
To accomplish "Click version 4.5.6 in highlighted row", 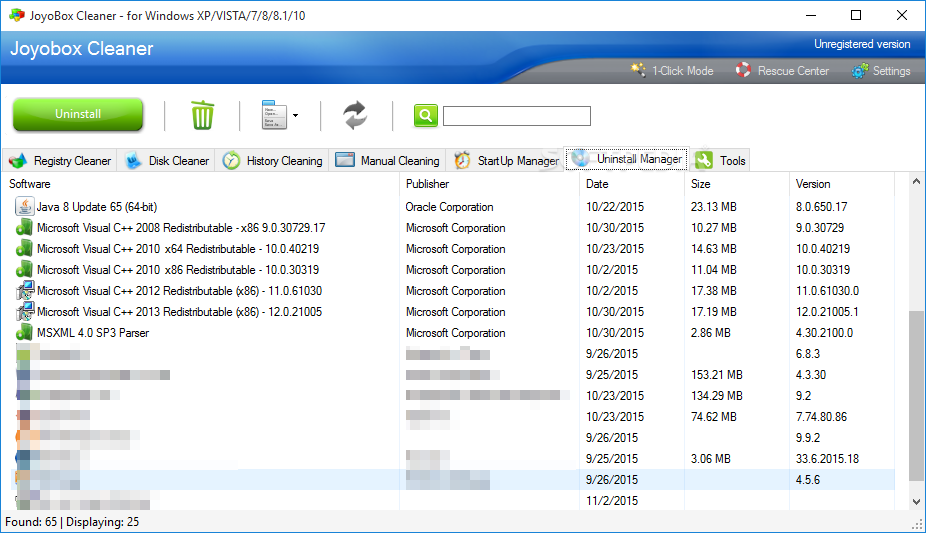I will click(807, 480).
